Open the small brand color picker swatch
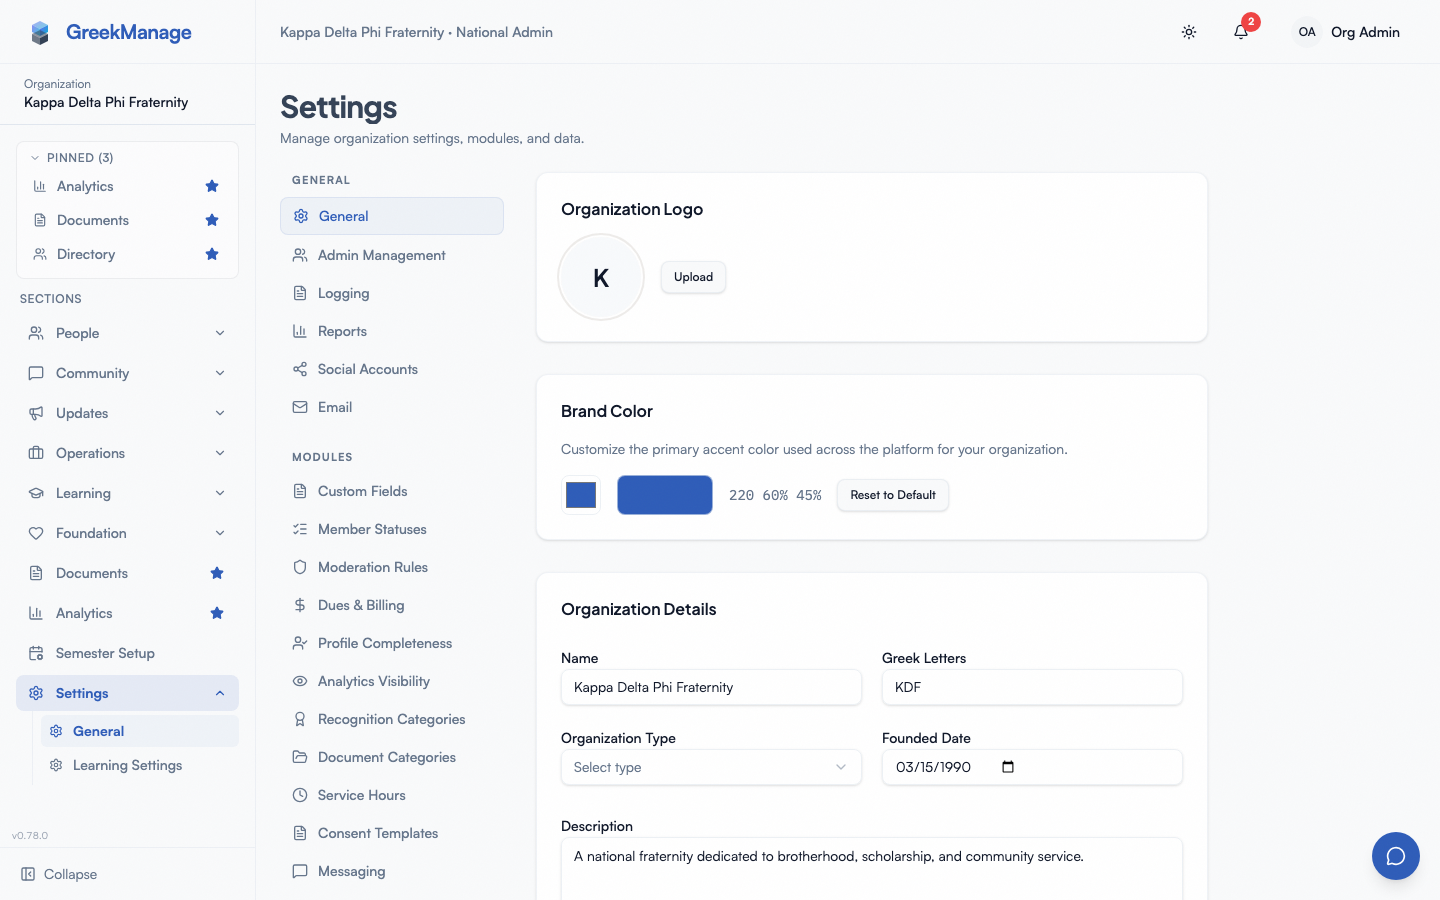The width and height of the screenshot is (1440, 900). point(581,495)
